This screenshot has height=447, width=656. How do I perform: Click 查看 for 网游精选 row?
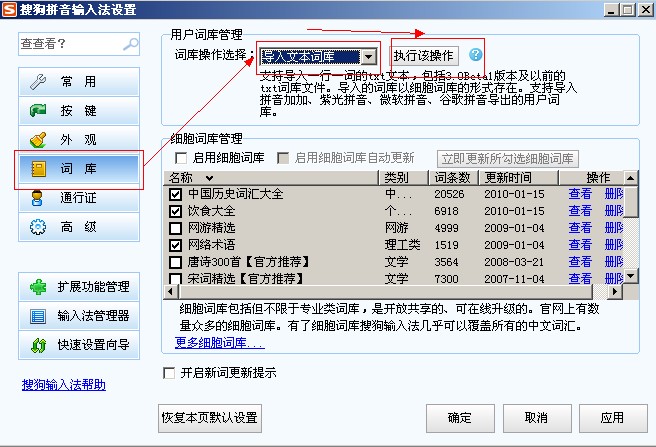pos(580,228)
